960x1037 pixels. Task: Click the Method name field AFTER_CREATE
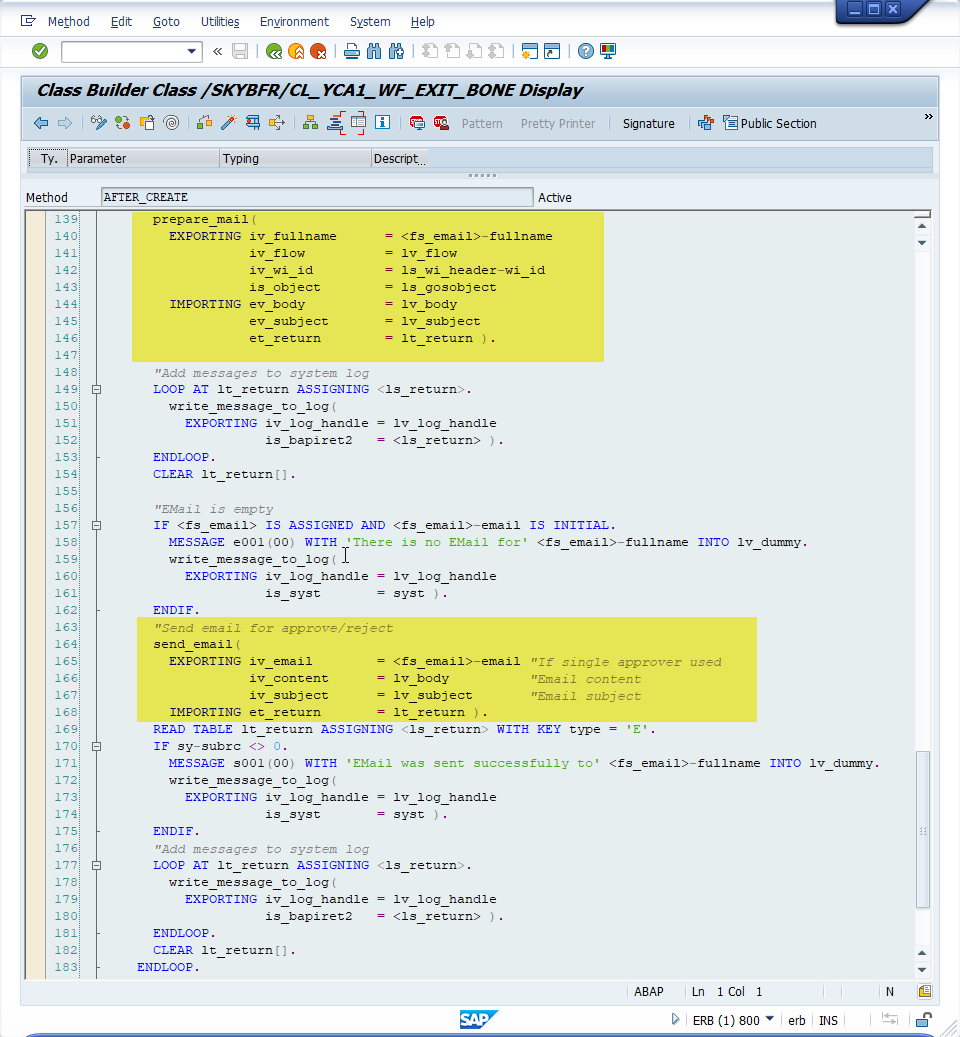[x=317, y=197]
